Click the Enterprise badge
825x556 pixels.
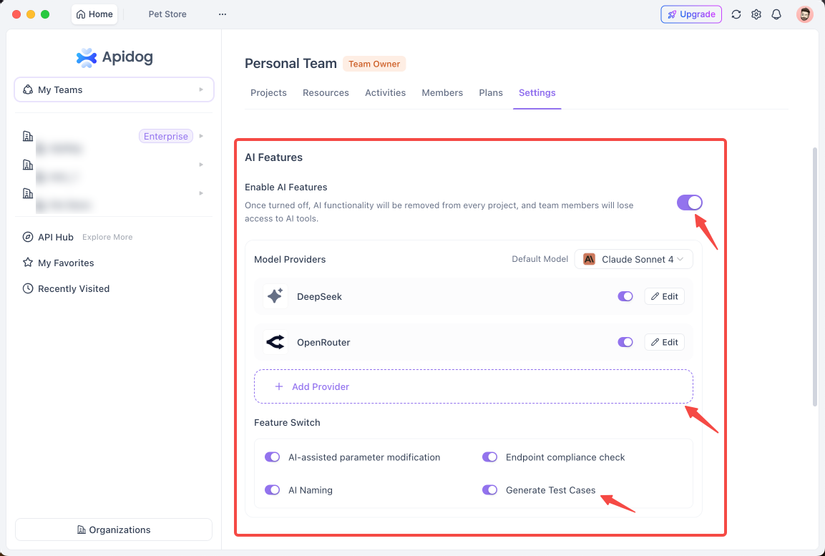pyautogui.click(x=166, y=136)
